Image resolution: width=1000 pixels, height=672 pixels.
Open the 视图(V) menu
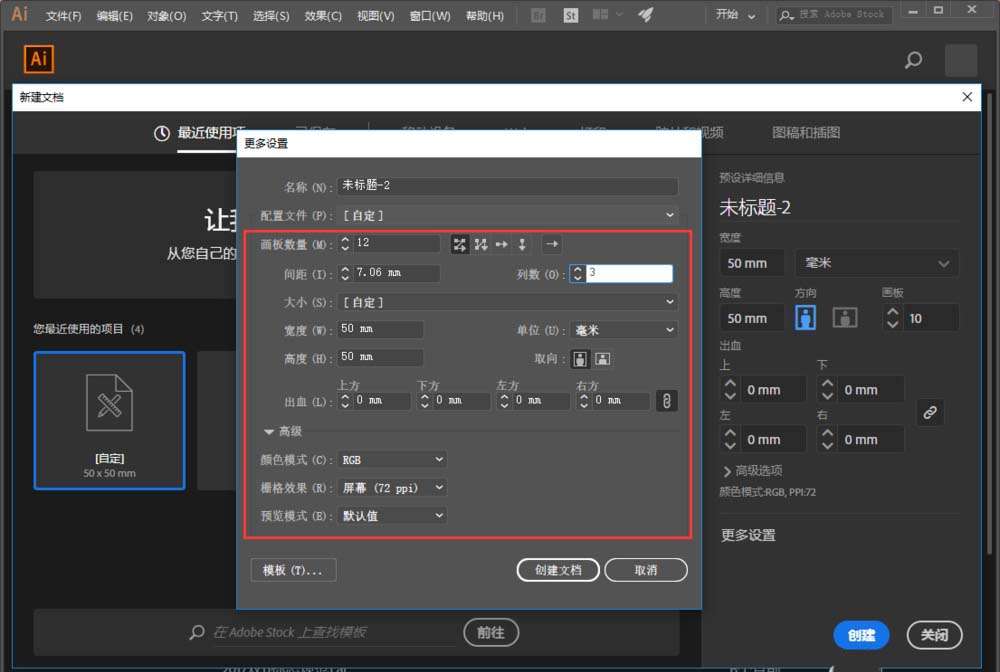click(376, 16)
